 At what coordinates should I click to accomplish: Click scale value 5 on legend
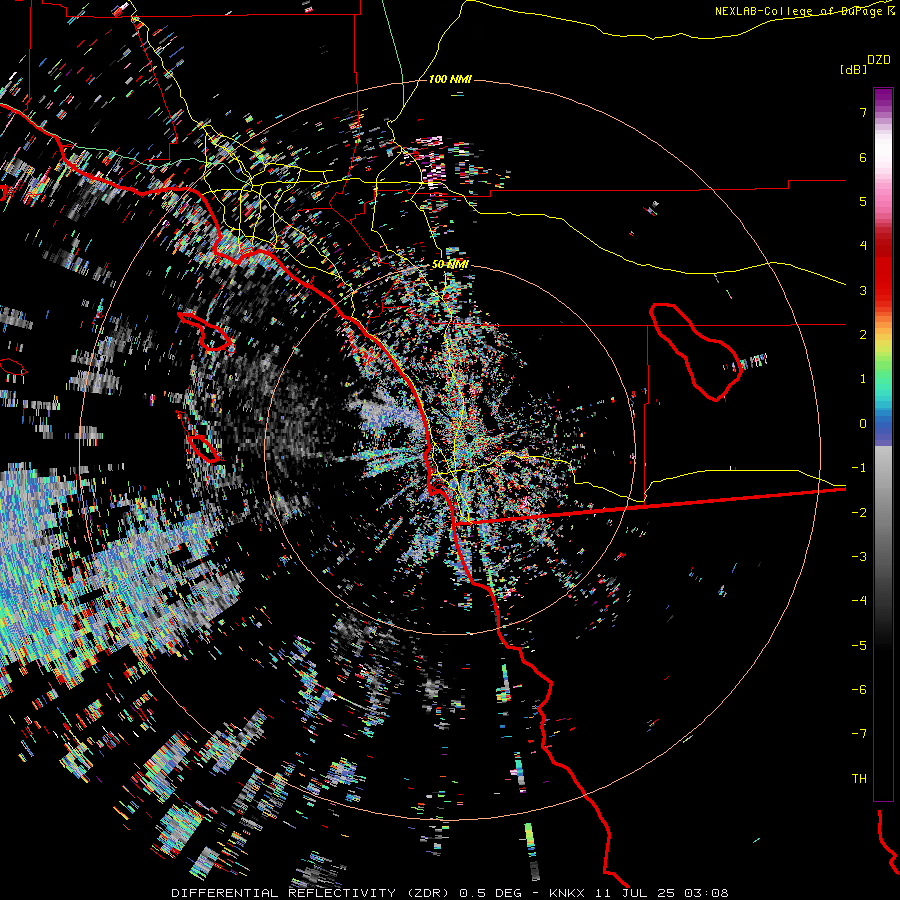tap(863, 201)
